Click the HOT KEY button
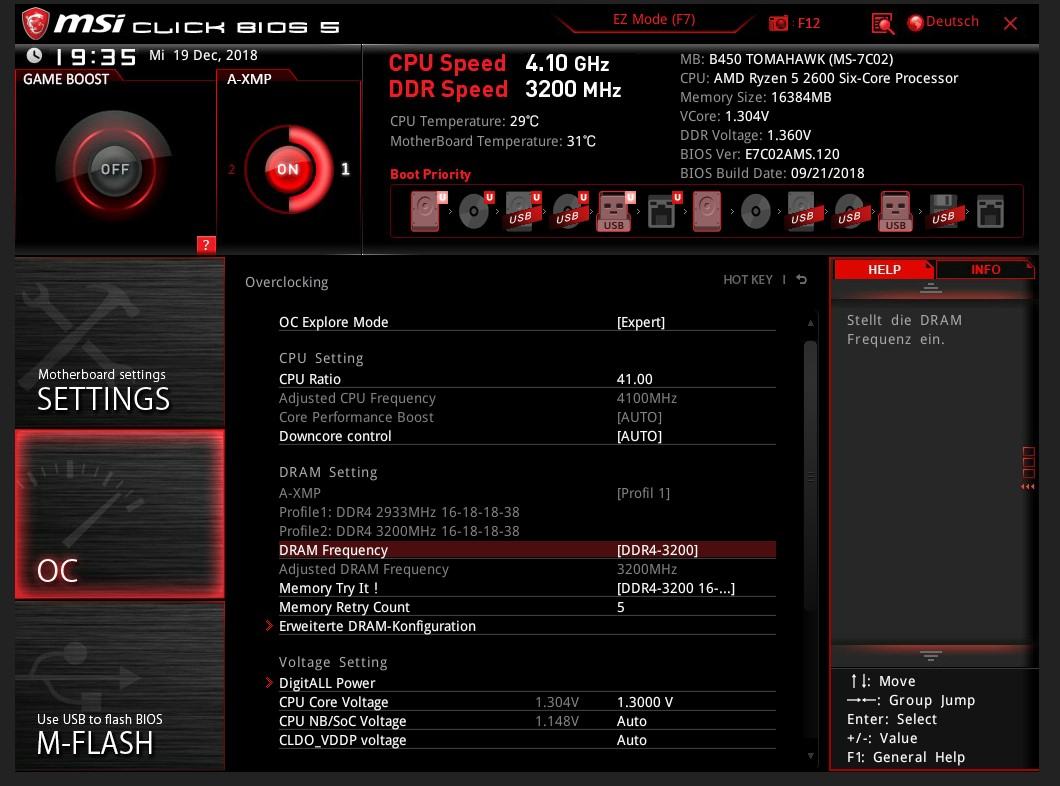1060x786 pixels. tap(748, 280)
